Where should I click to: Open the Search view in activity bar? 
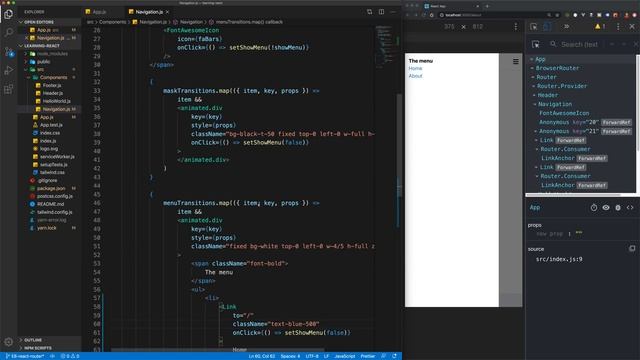[x=9, y=33]
